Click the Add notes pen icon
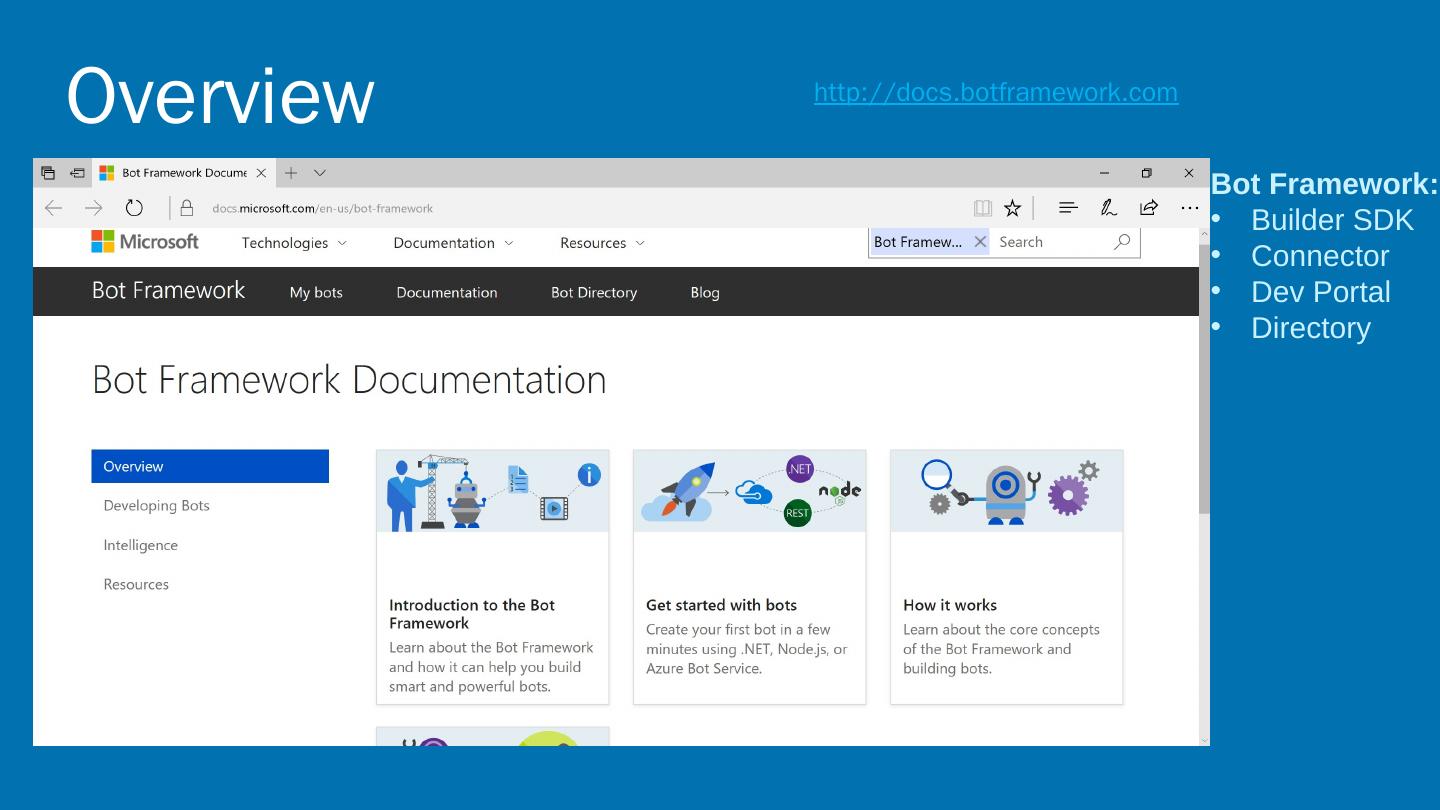The height and width of the screenshot is (810, 1440). pos(1108,208)
